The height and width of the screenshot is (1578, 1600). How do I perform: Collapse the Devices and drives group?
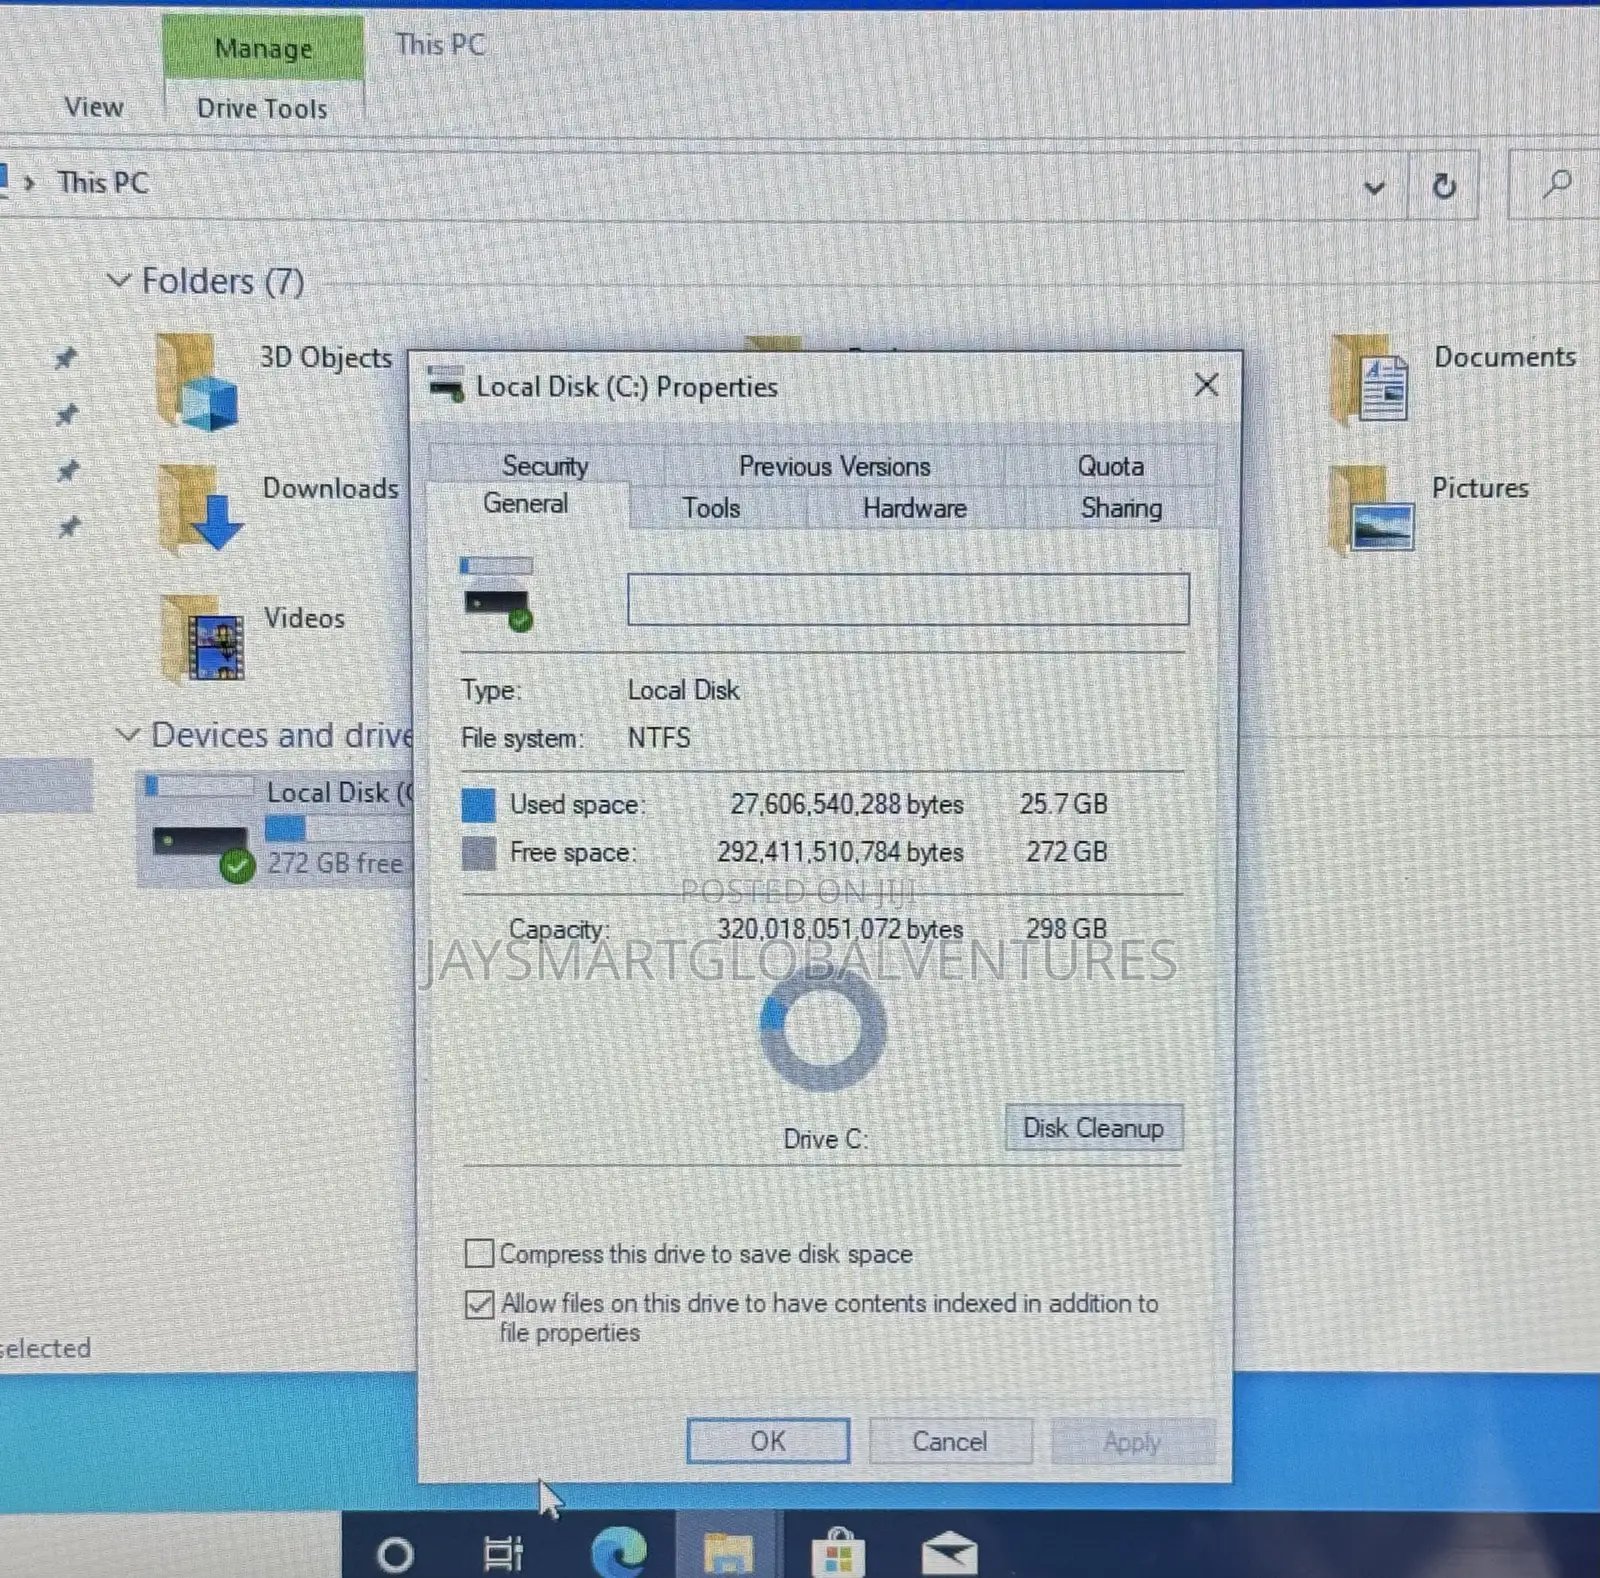coord(128,735)
